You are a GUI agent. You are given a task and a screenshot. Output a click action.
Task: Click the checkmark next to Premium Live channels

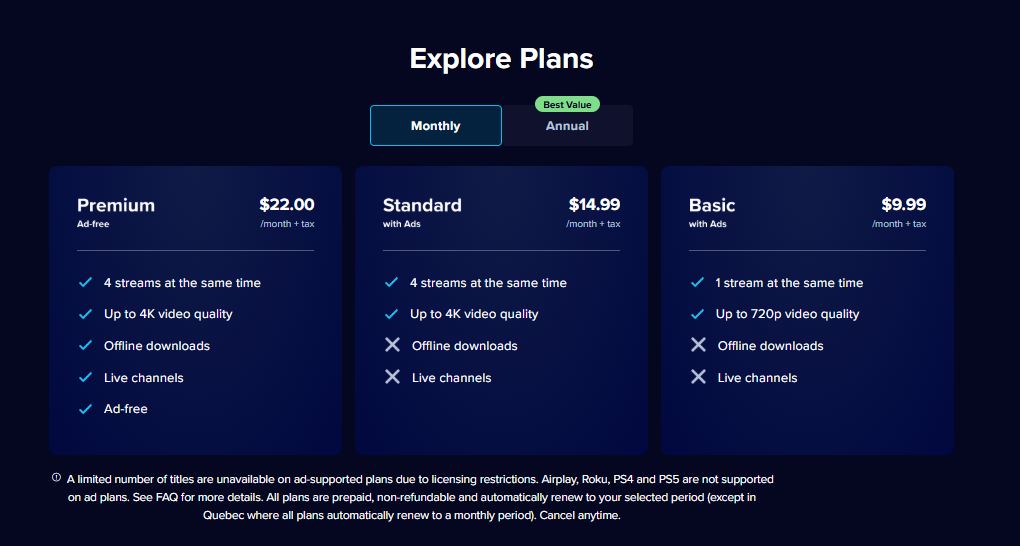click(86, 377)
